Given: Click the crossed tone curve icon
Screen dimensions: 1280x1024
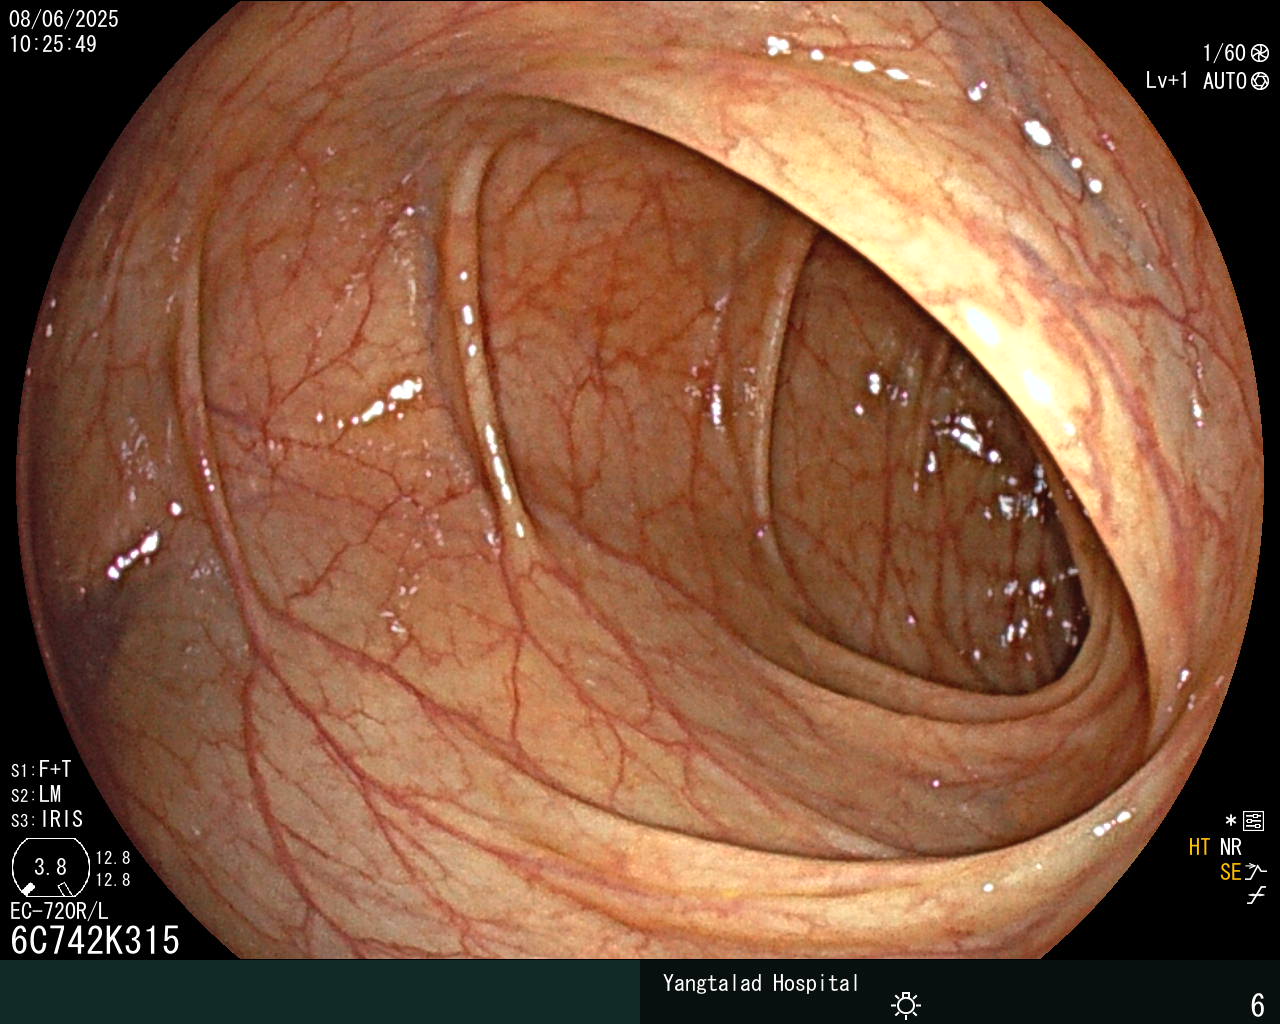Looking at the screenshot, I should pyautogui.click(x=1256, y=896).
